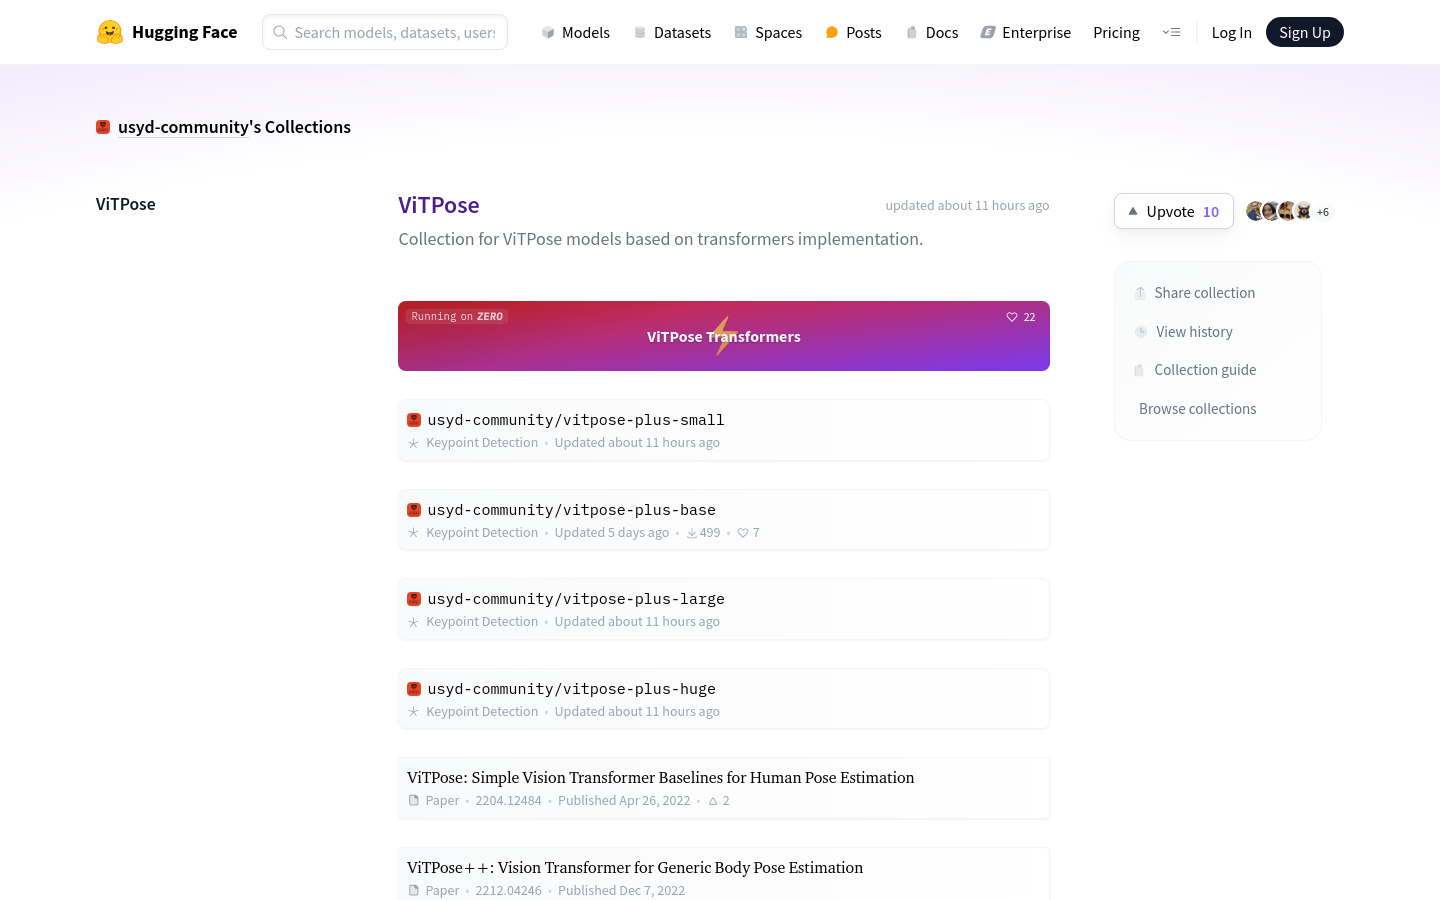
Task: Click the search magnifier icon
Action: click(280, 32)
